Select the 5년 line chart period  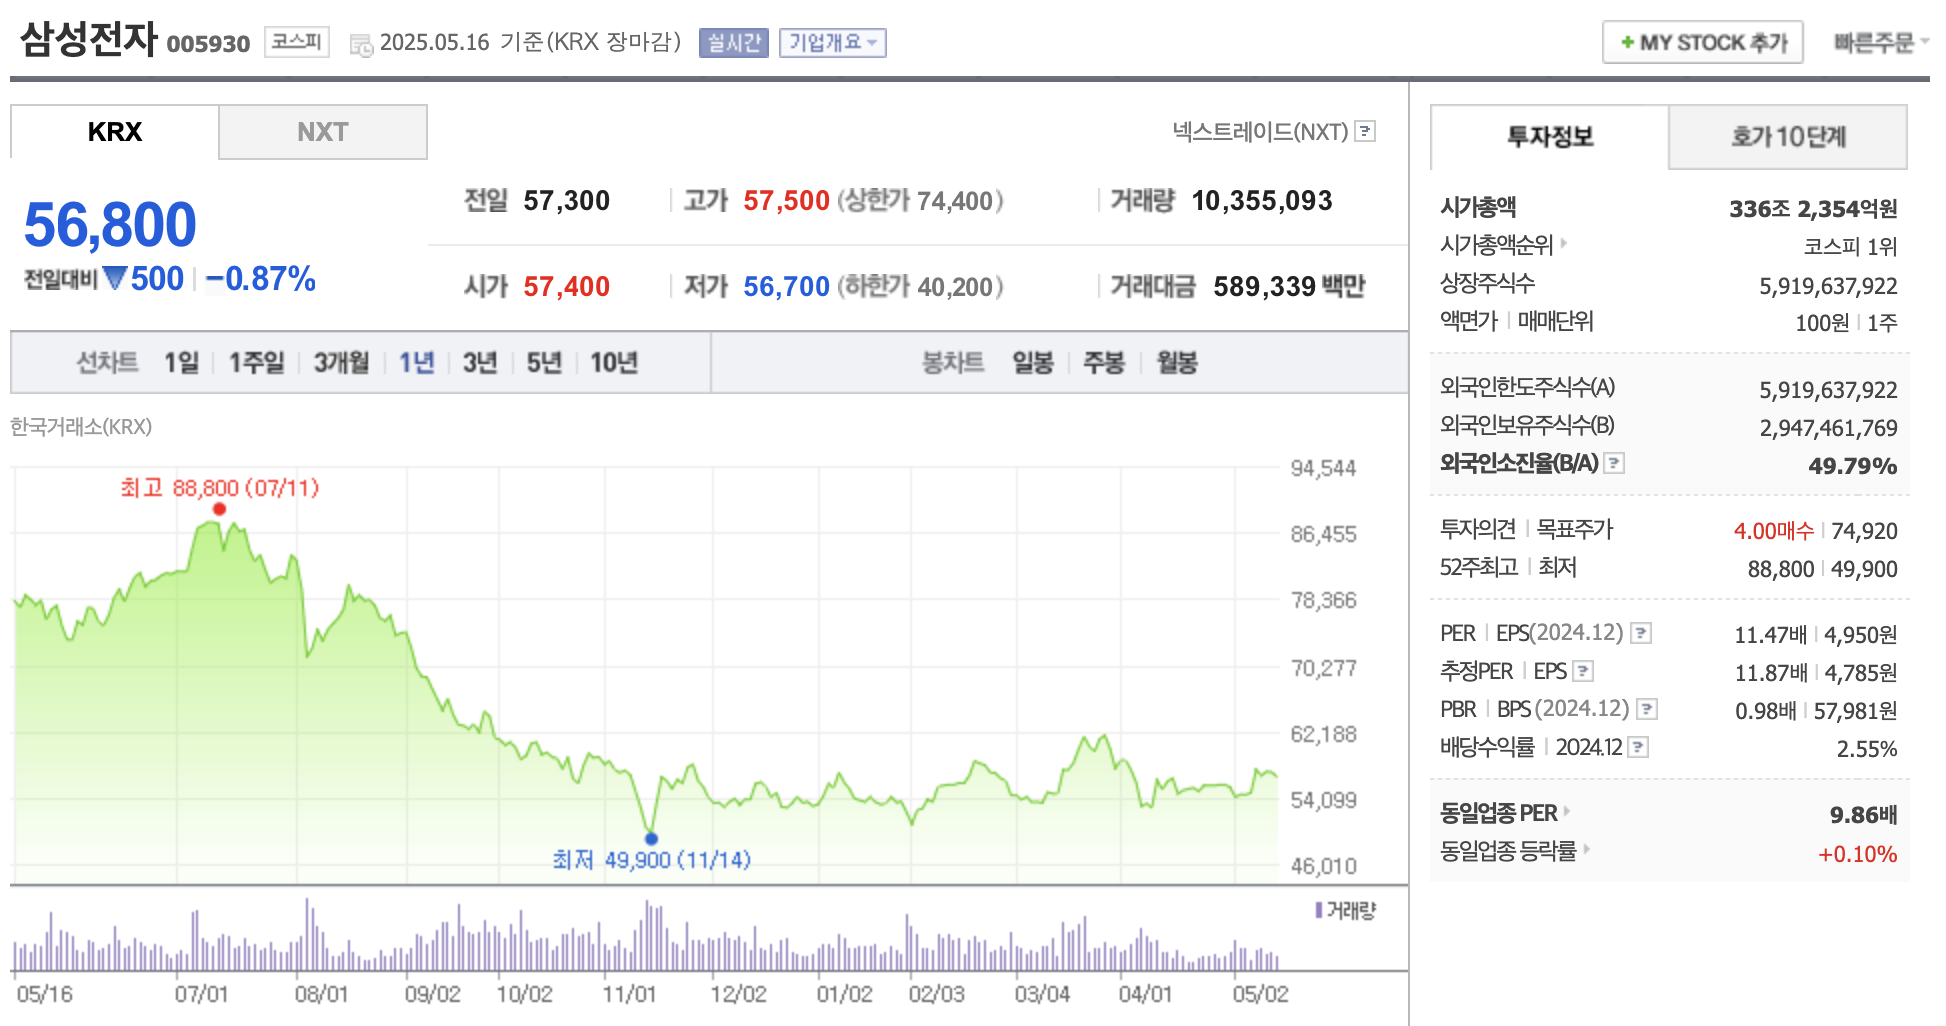pyautogui.click(x=545, y=362)
